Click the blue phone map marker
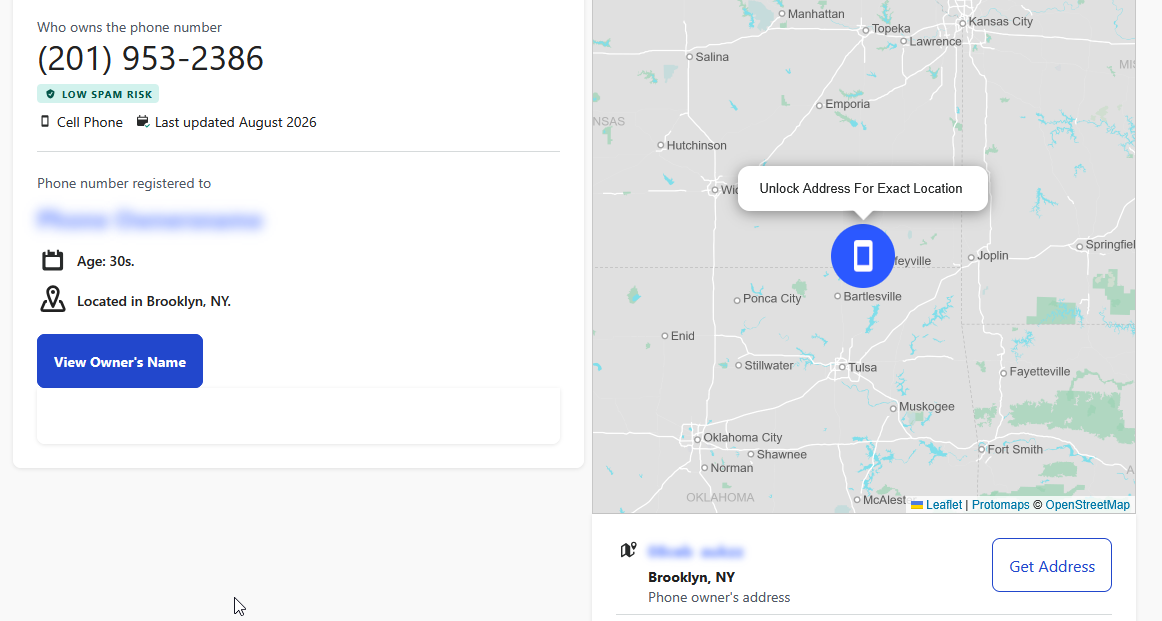The width and height of the screenshot is (1162, 621). pos(863,256)
